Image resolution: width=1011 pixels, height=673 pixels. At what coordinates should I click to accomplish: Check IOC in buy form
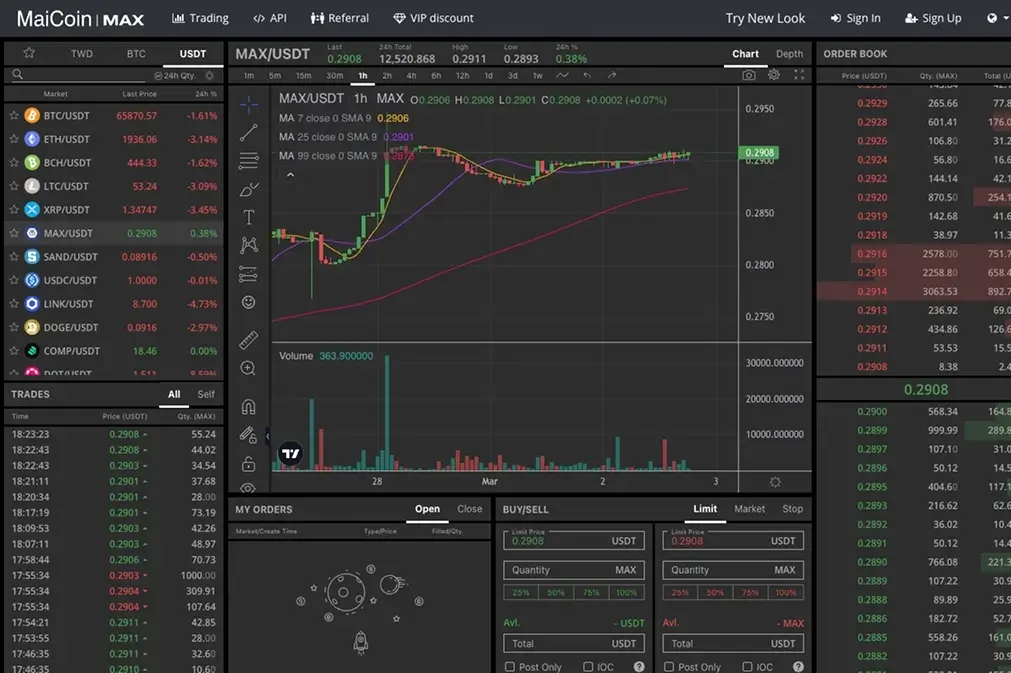click(588, 667)
